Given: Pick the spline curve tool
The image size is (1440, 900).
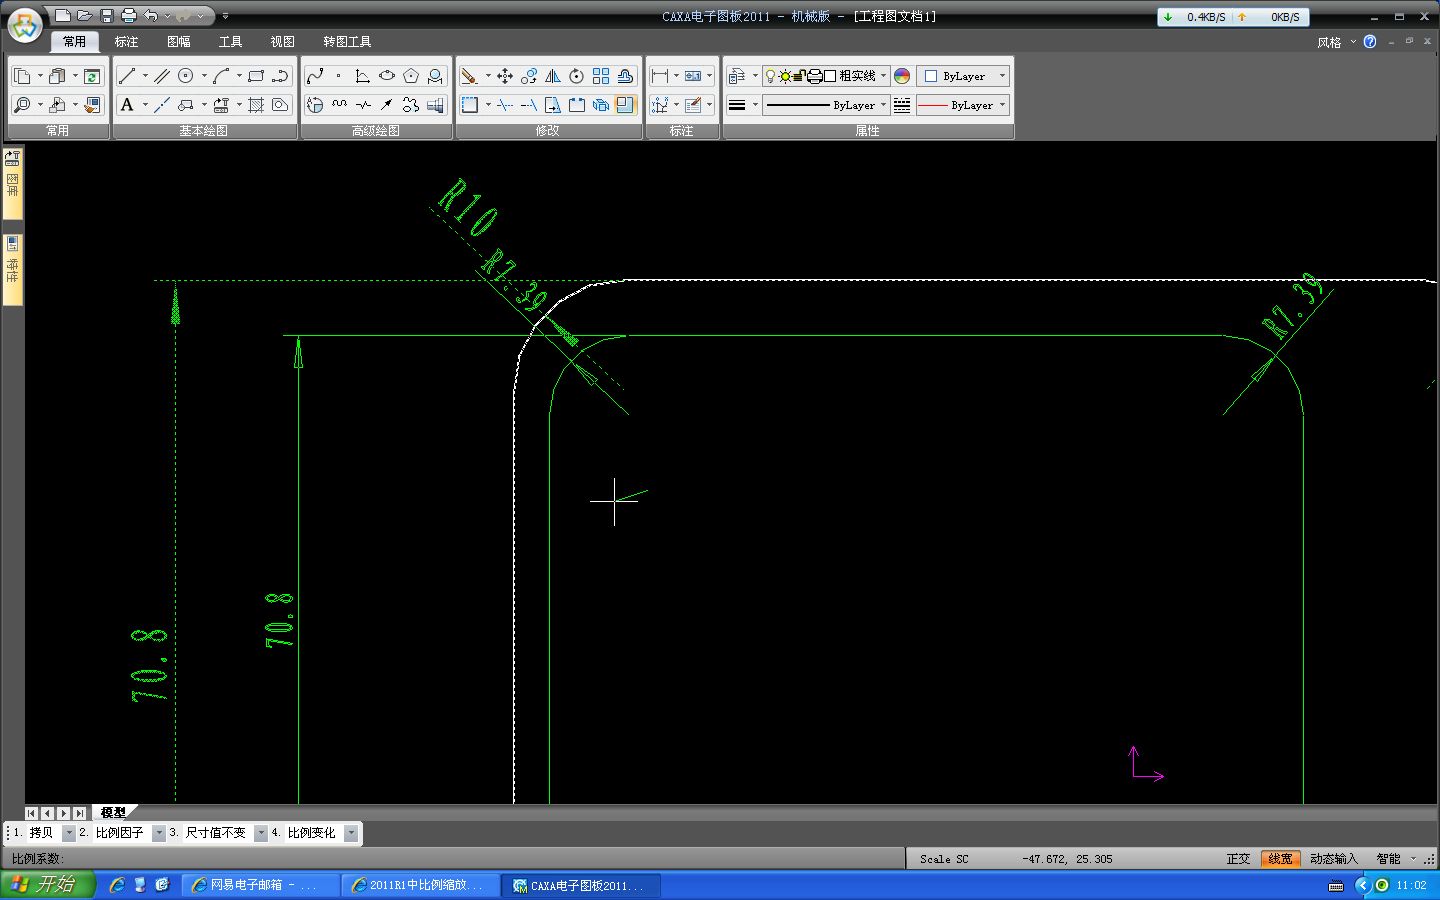Looking at the screenshot, I should pos(315,76).
